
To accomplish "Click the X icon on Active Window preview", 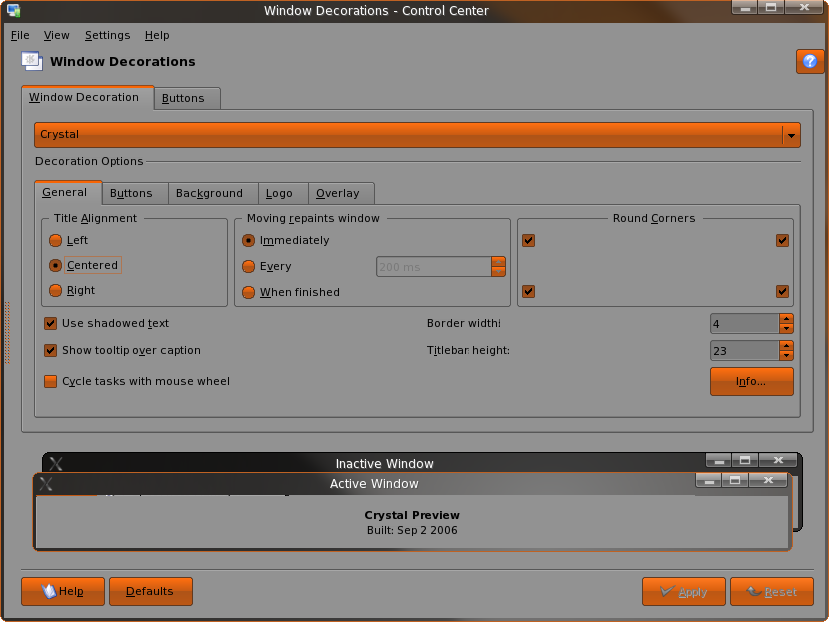I will coord(46,483).
